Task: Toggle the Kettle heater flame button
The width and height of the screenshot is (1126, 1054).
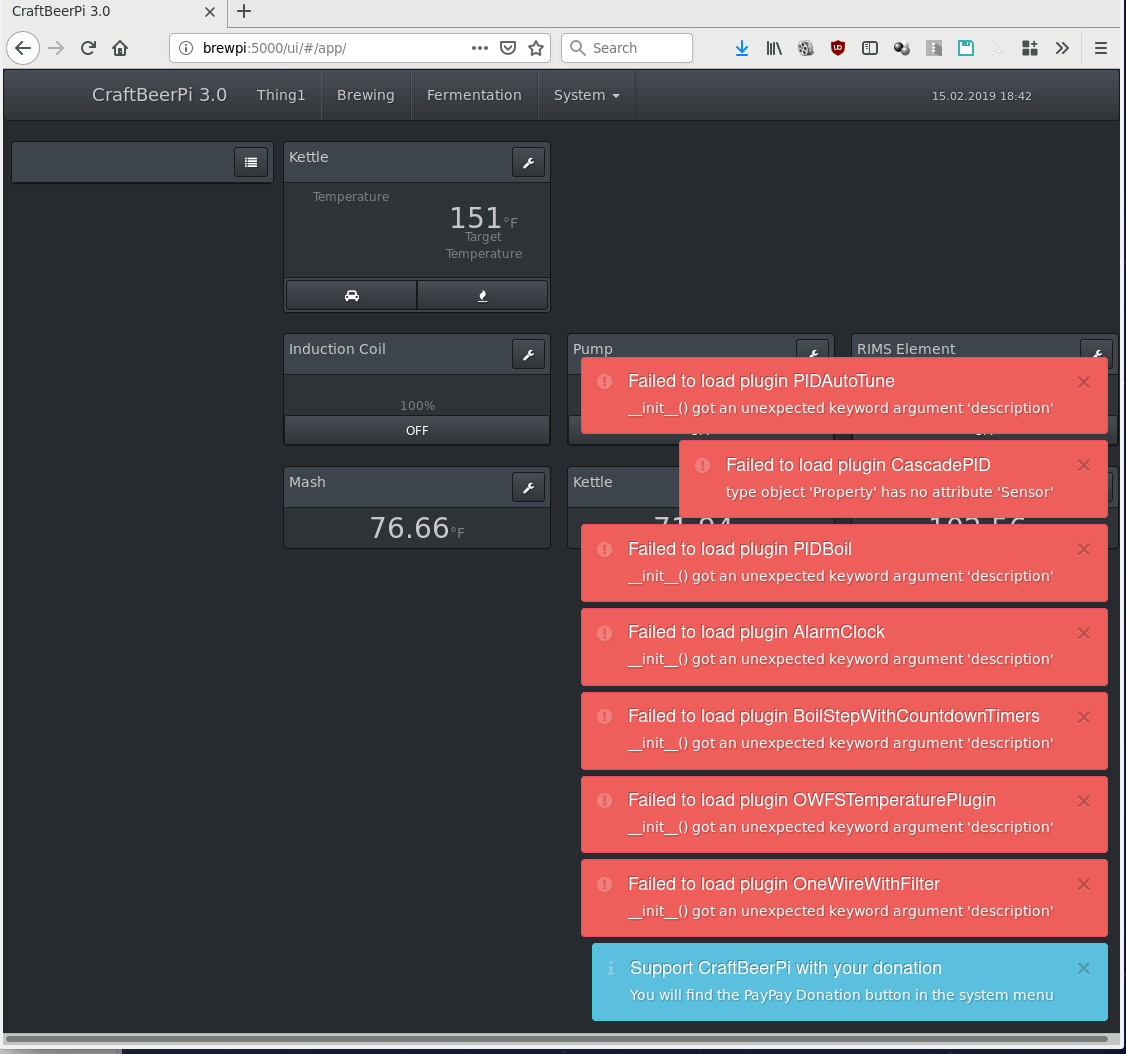Action: click(483, 295)
